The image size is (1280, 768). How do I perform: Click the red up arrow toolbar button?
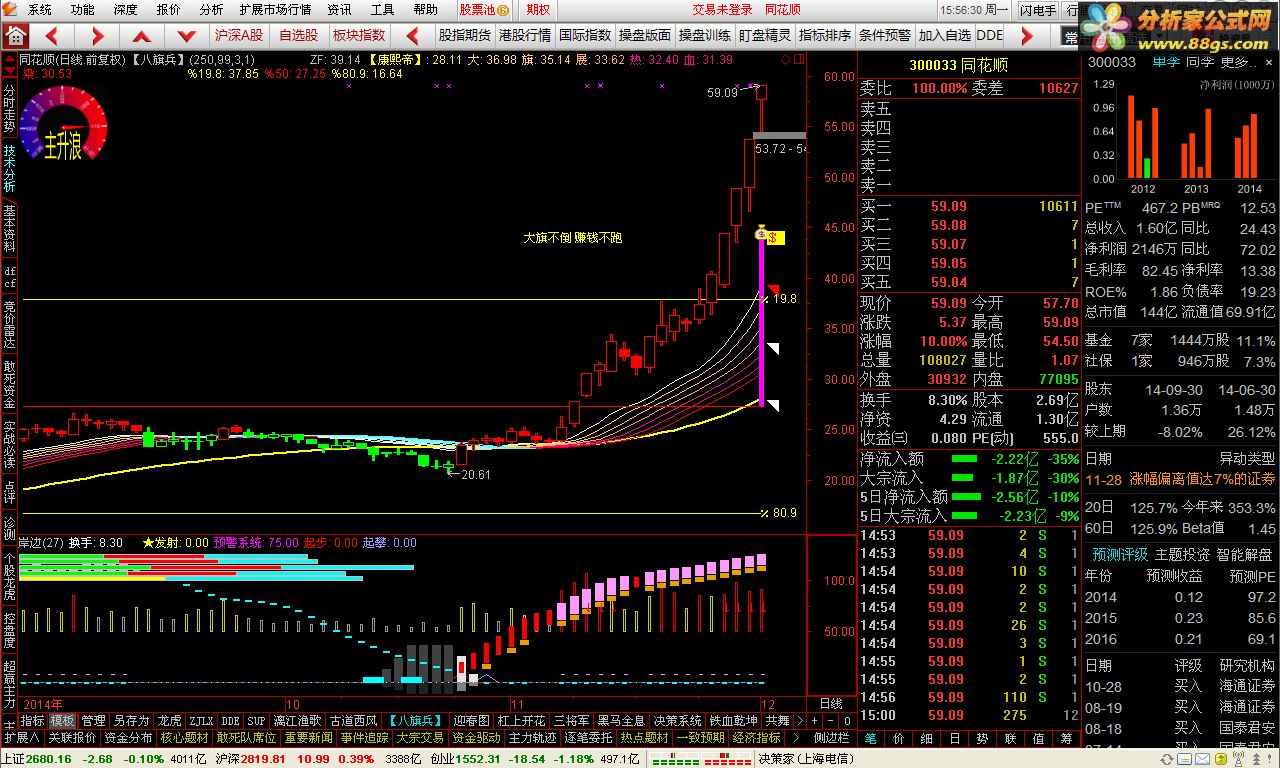141,35
